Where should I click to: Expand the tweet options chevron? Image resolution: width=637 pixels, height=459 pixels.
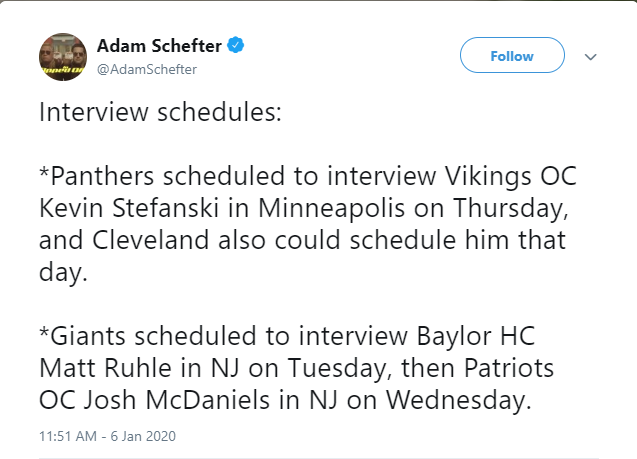590,56
